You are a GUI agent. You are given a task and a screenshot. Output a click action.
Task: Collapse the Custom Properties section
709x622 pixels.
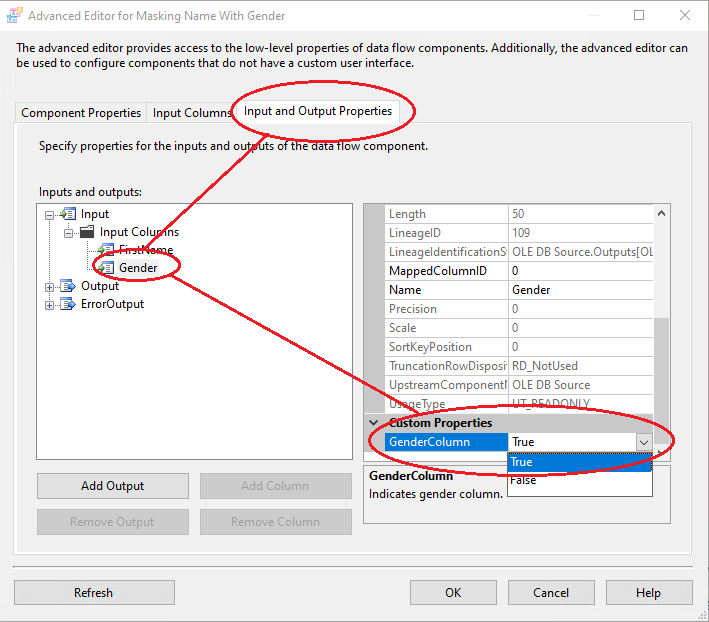point(375,423)
